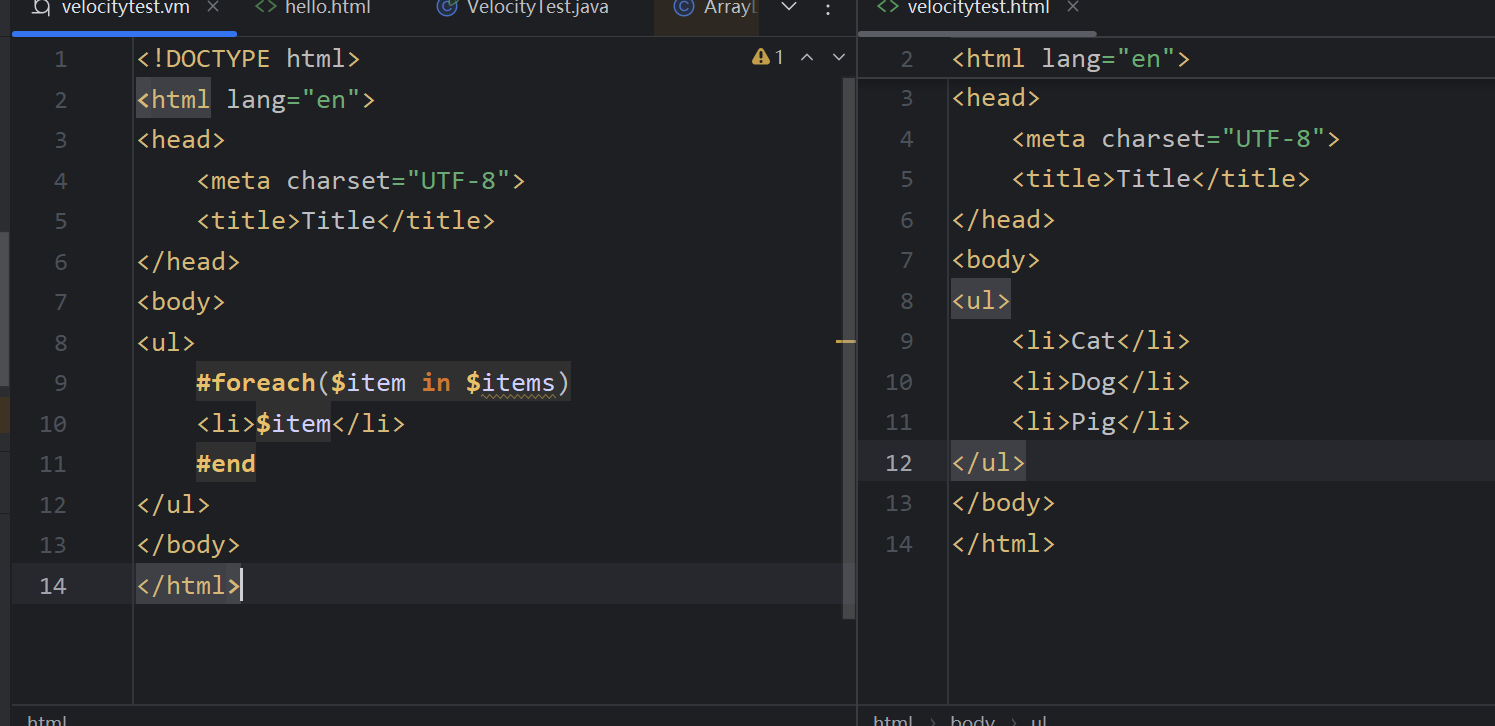
Task: Switch to the hello.html tab
Action: click(312, 8)
